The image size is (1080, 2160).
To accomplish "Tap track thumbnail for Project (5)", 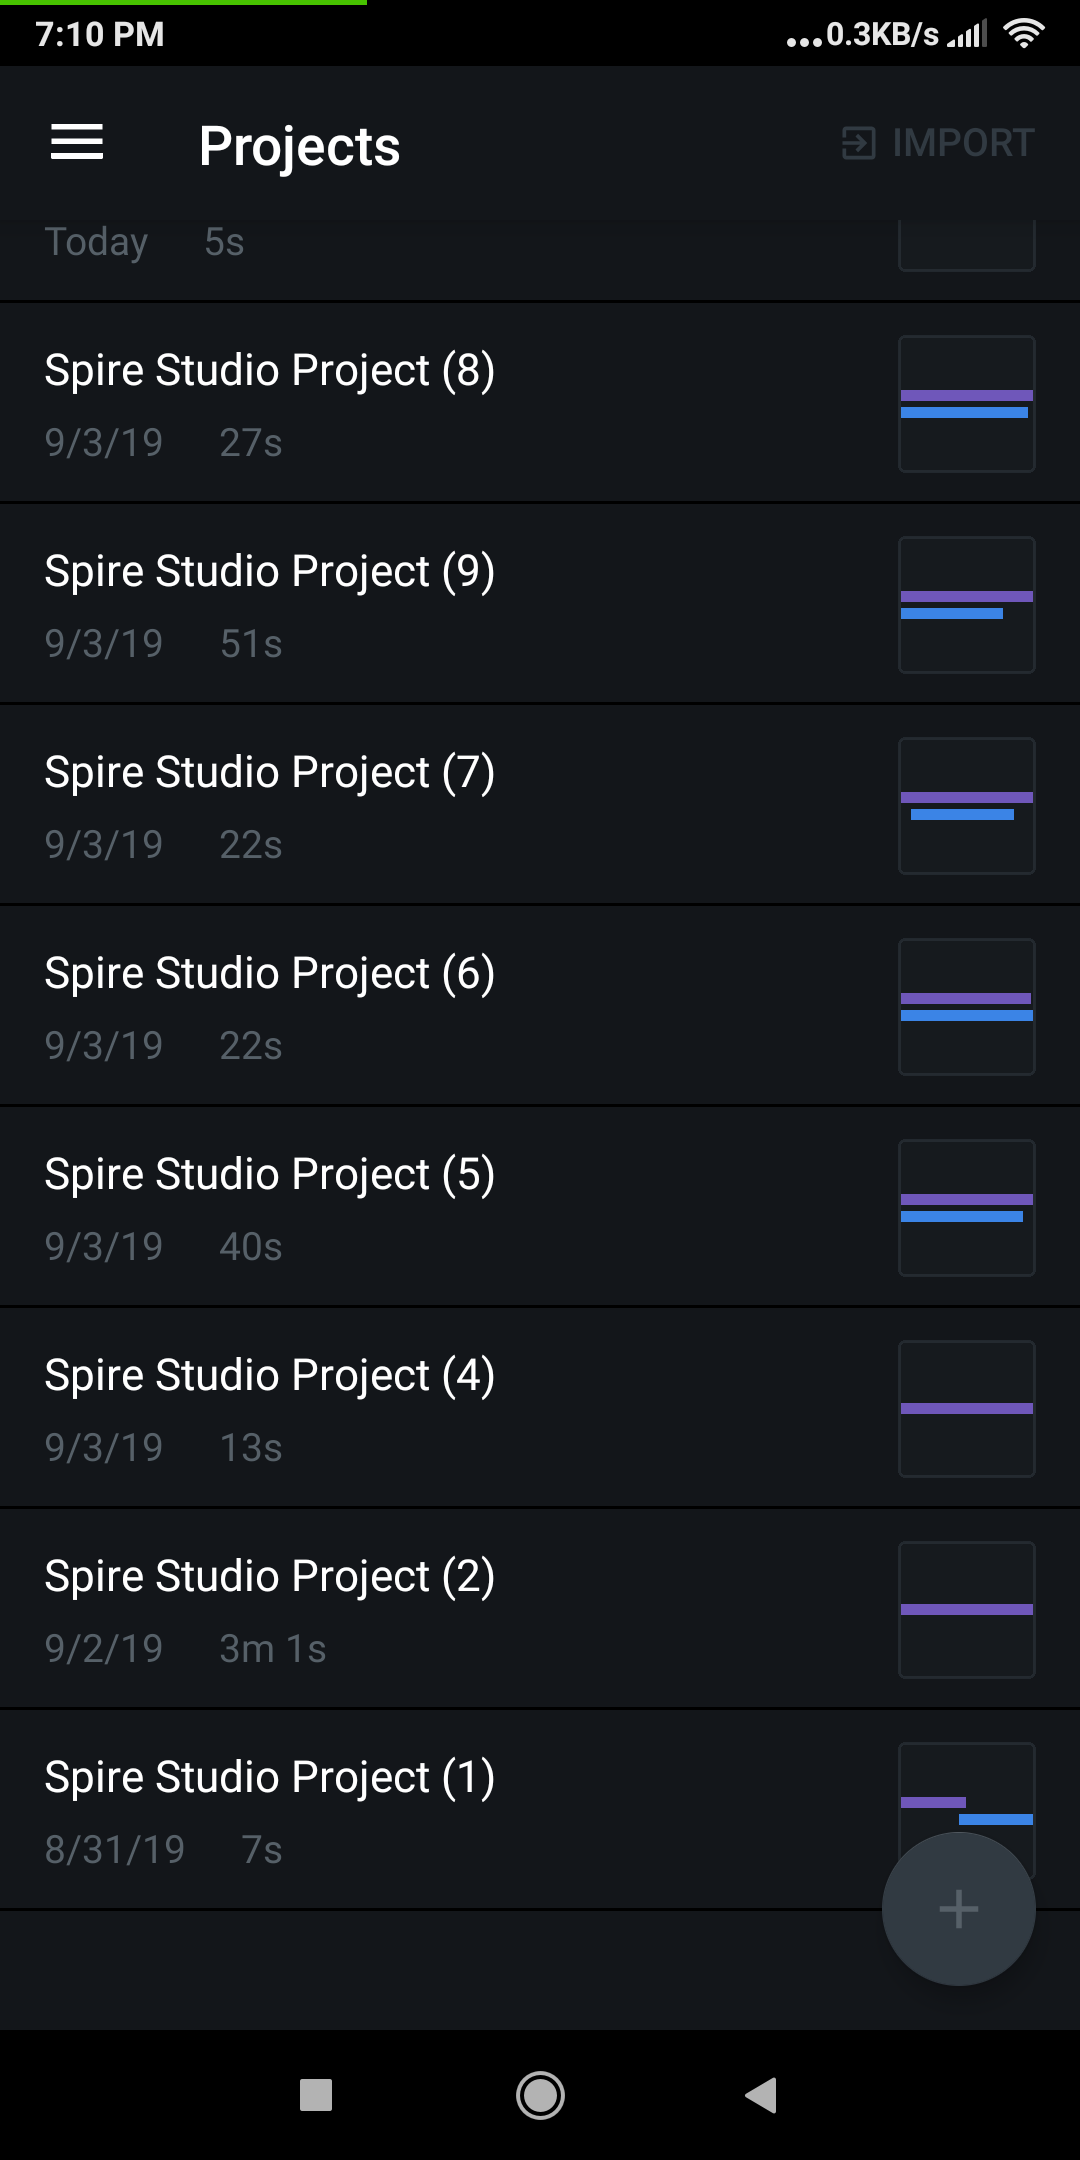I will [x=966, y=1208].
